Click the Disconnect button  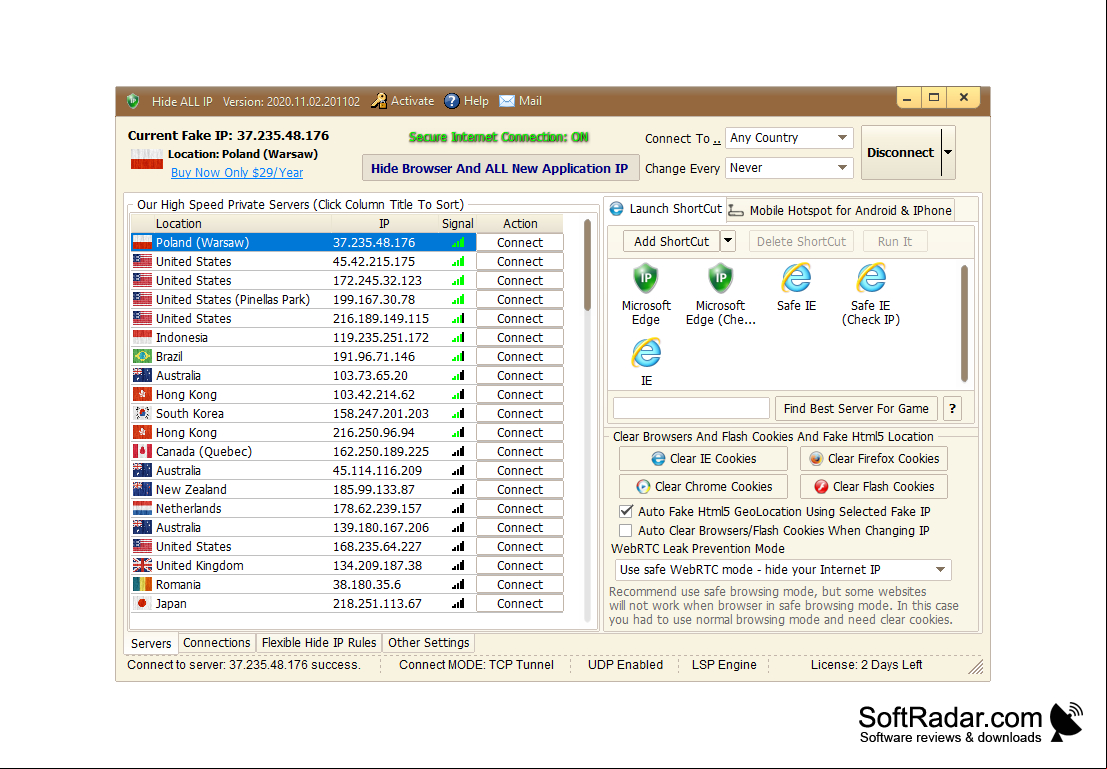coord(901,153)
